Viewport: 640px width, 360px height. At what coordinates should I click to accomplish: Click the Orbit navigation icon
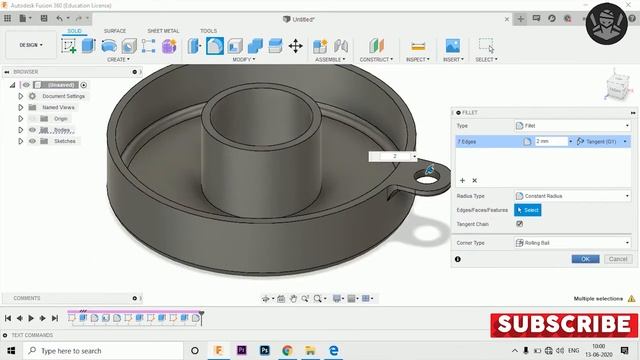tap(266, 299)
